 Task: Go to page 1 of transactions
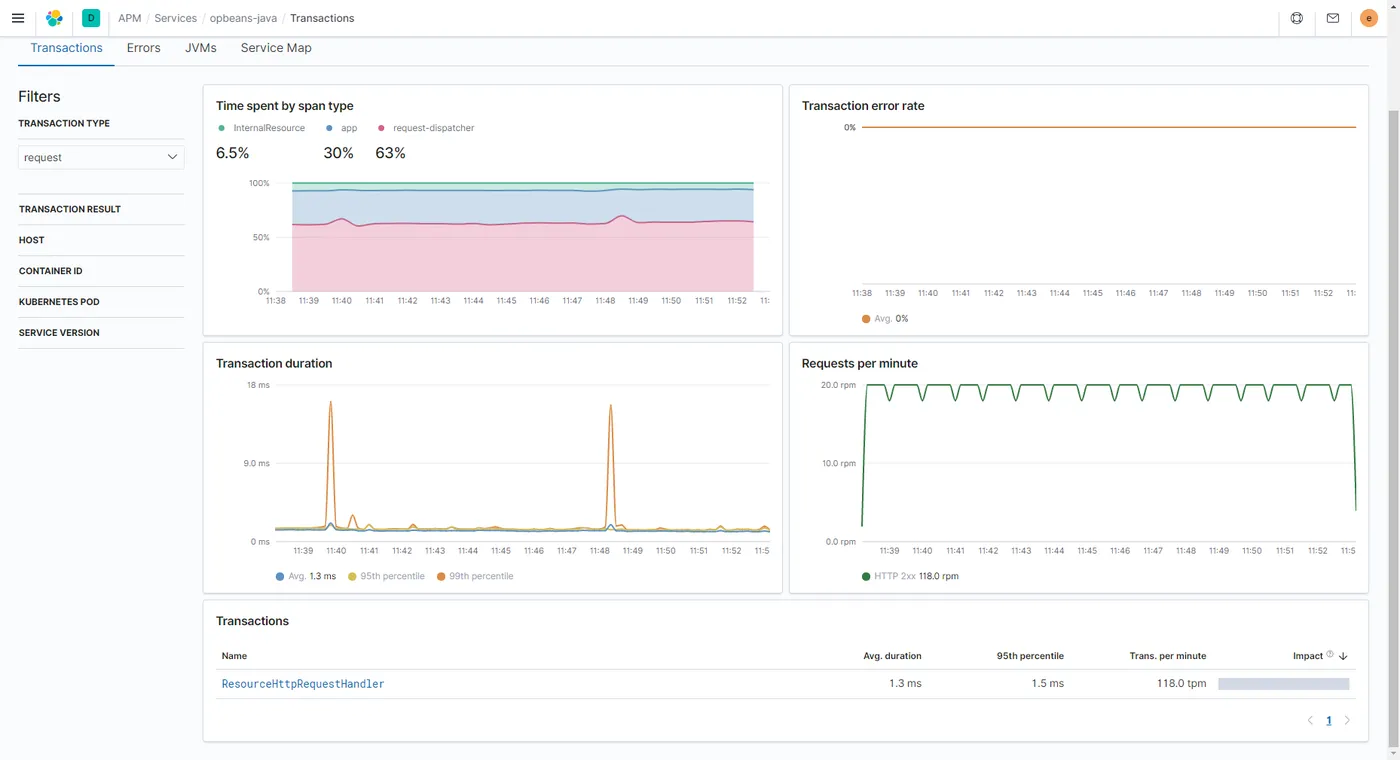click(1329, 720)
